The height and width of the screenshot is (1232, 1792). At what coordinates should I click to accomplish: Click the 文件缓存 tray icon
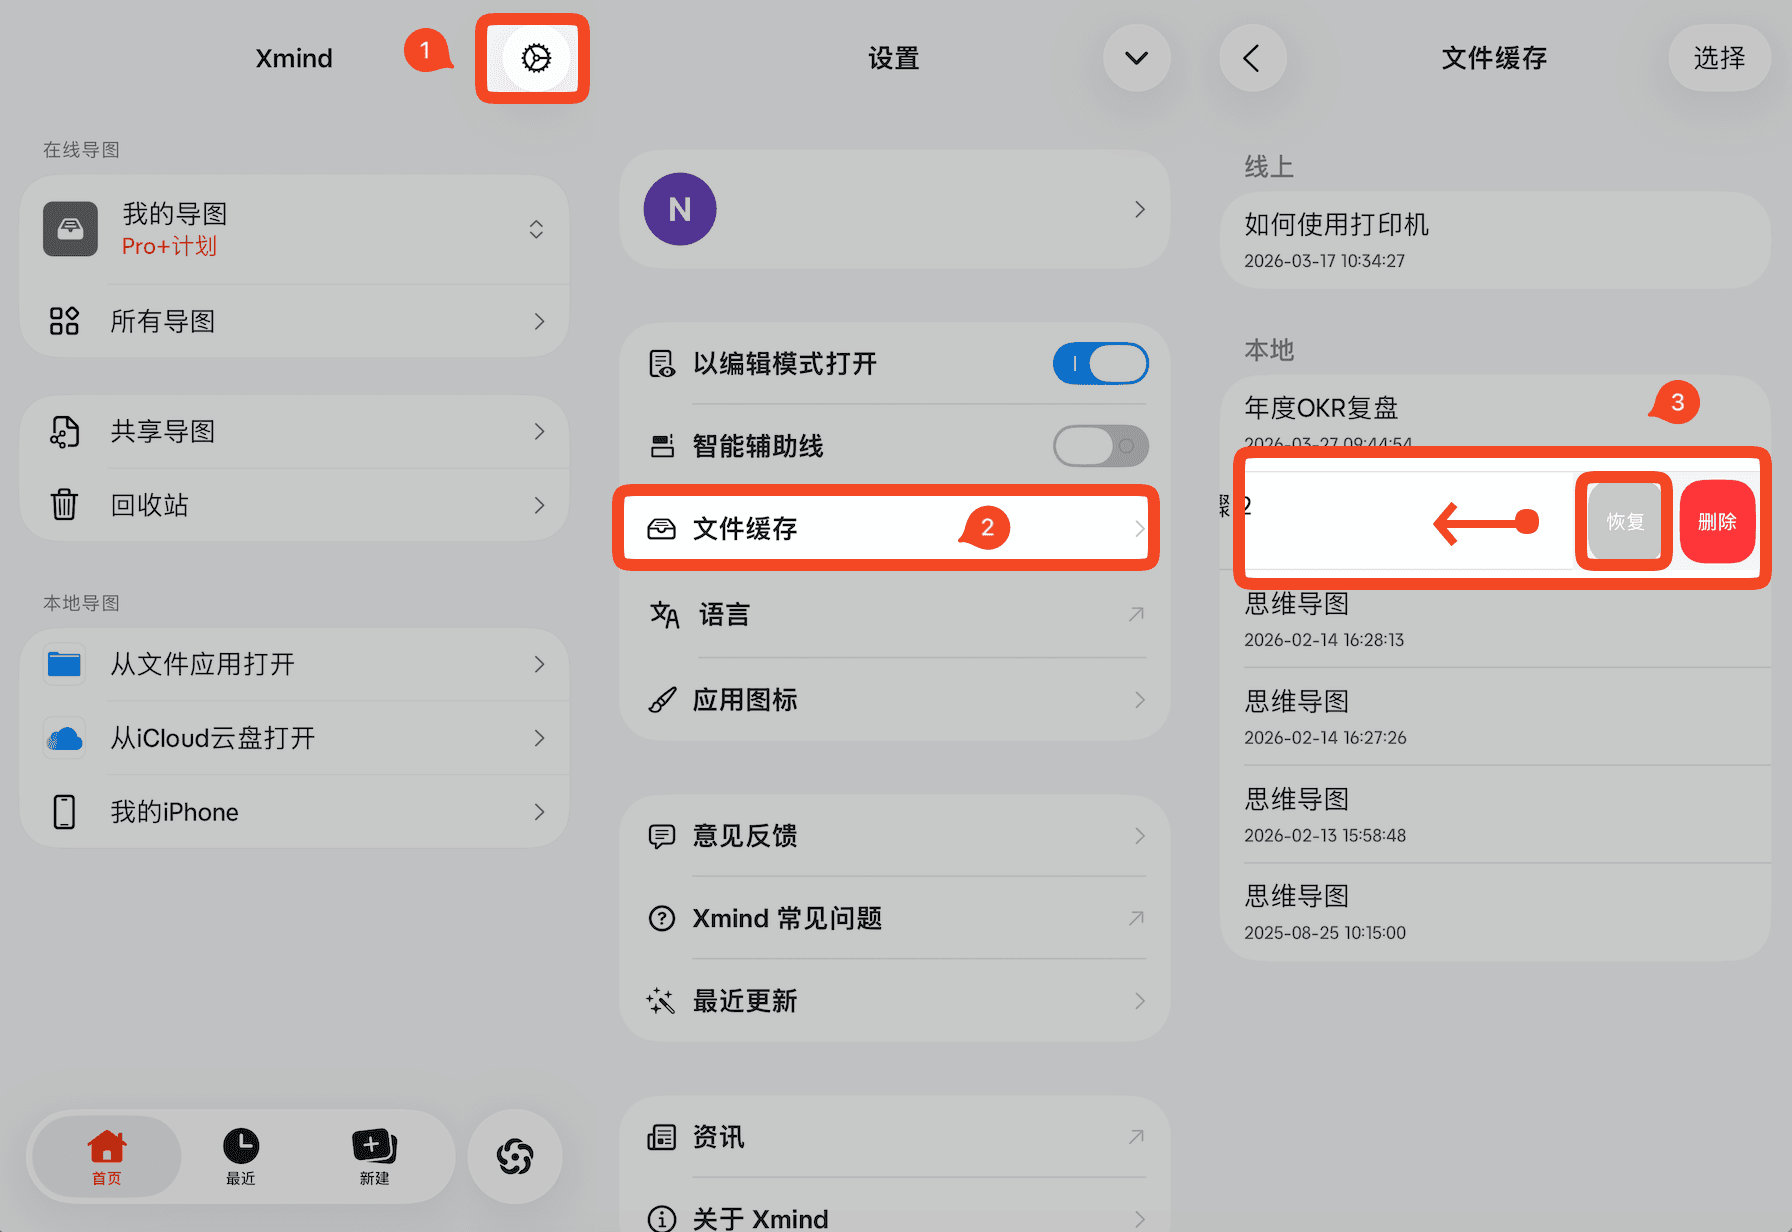[x=662, y=528]
